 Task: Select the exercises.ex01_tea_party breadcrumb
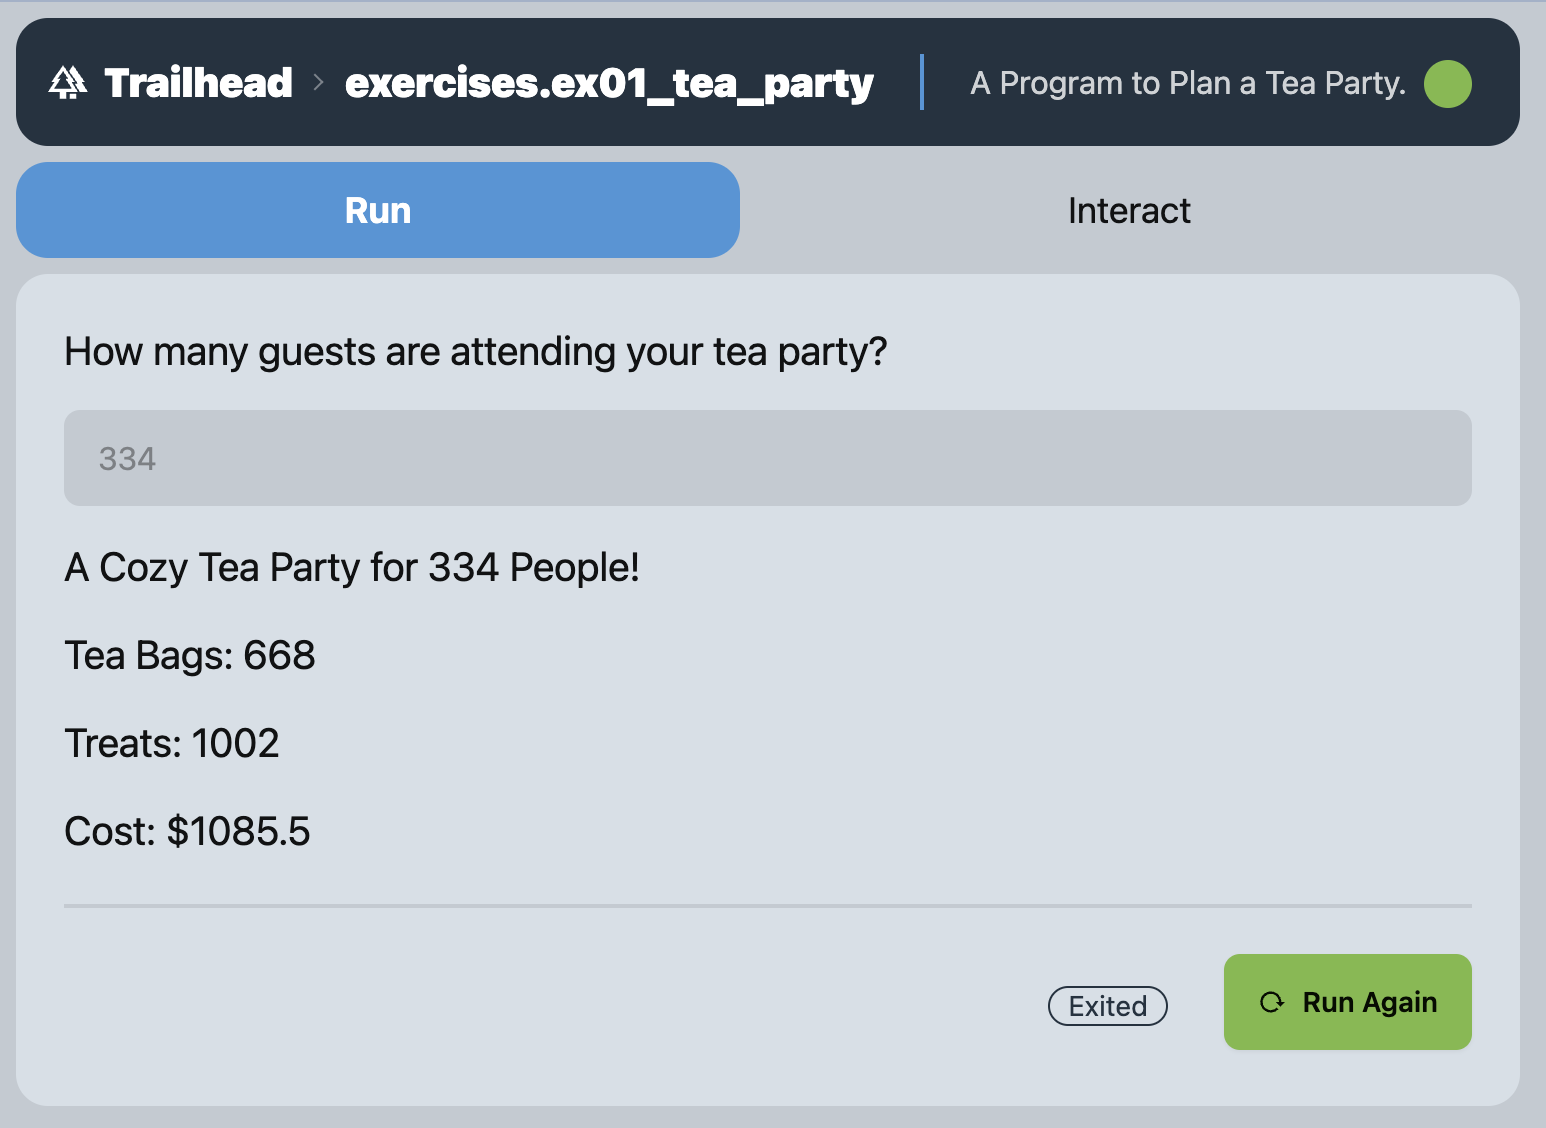(609, 83)
